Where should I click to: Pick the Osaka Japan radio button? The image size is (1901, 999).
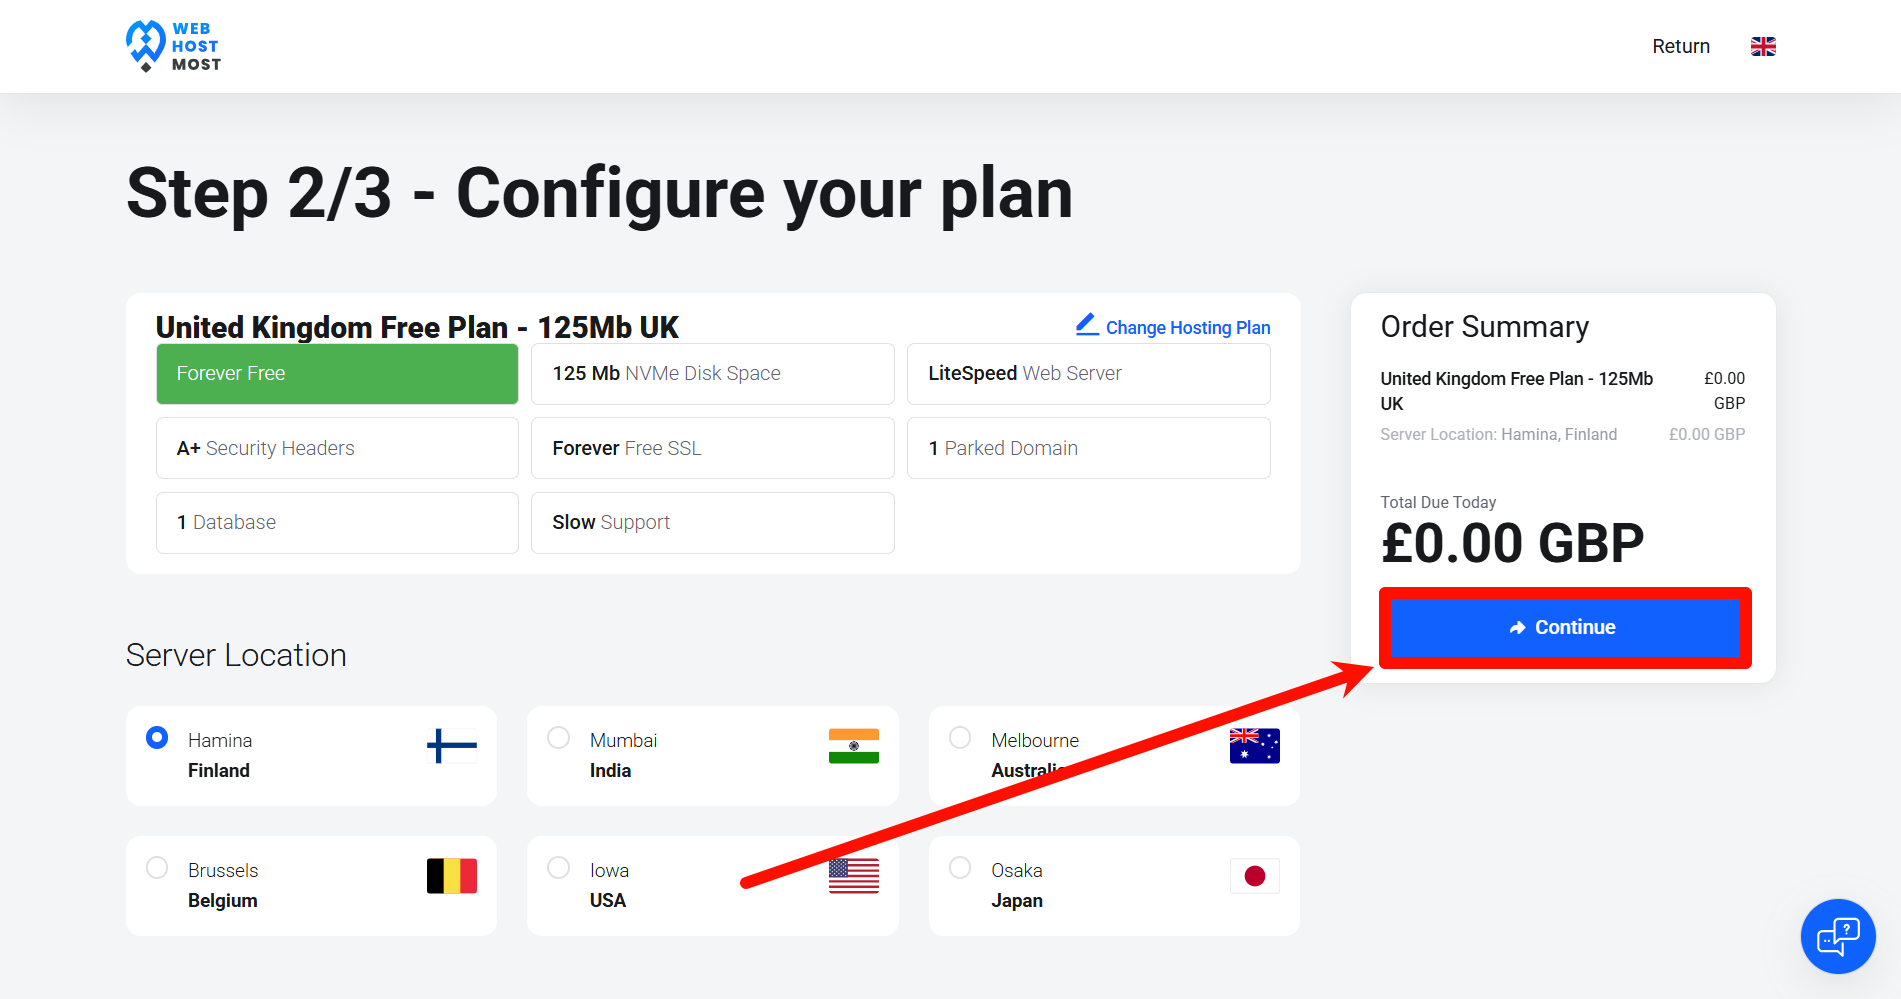[x=960, y=868]
